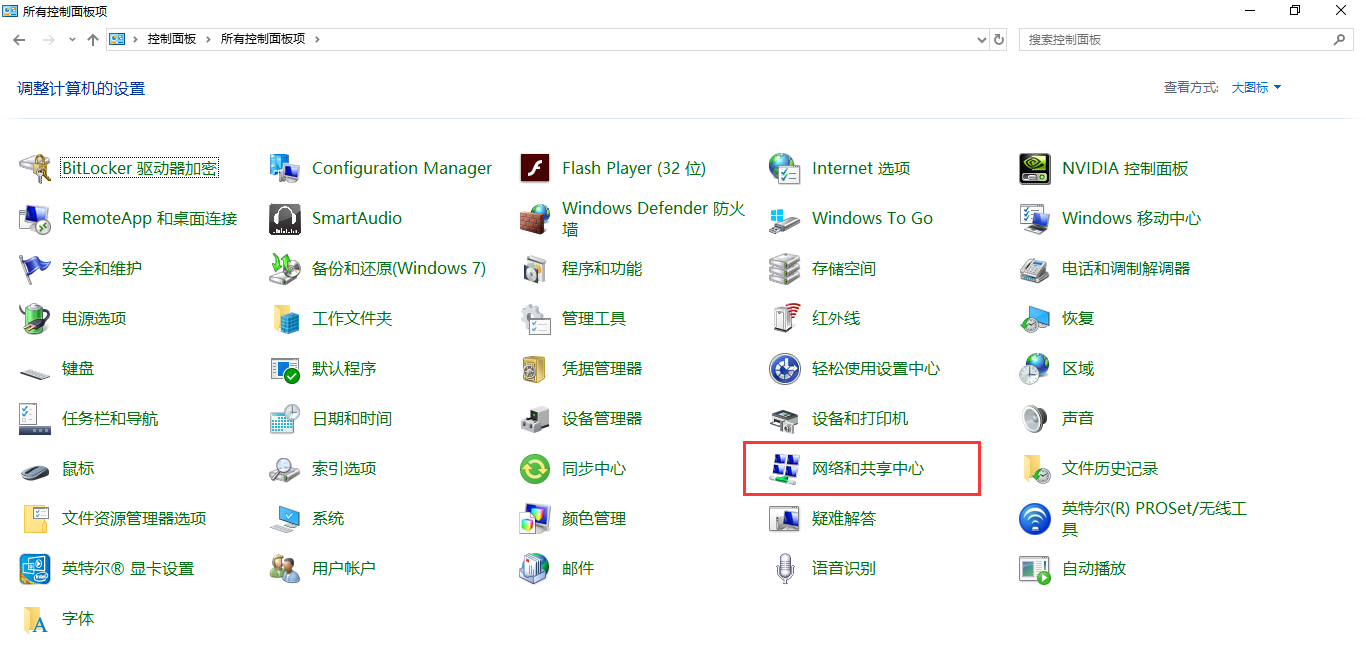Click 控制面板 breadcrumb segment
Image resolution: width=1366 pixels, height=662 pixels.
[172, 39]
